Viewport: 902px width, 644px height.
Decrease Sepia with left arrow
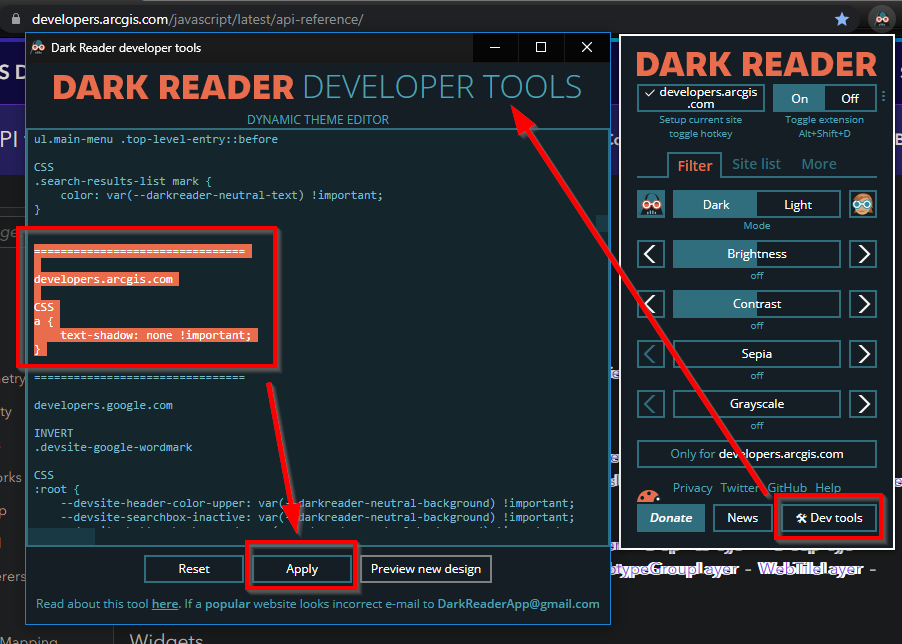(651, 354)
